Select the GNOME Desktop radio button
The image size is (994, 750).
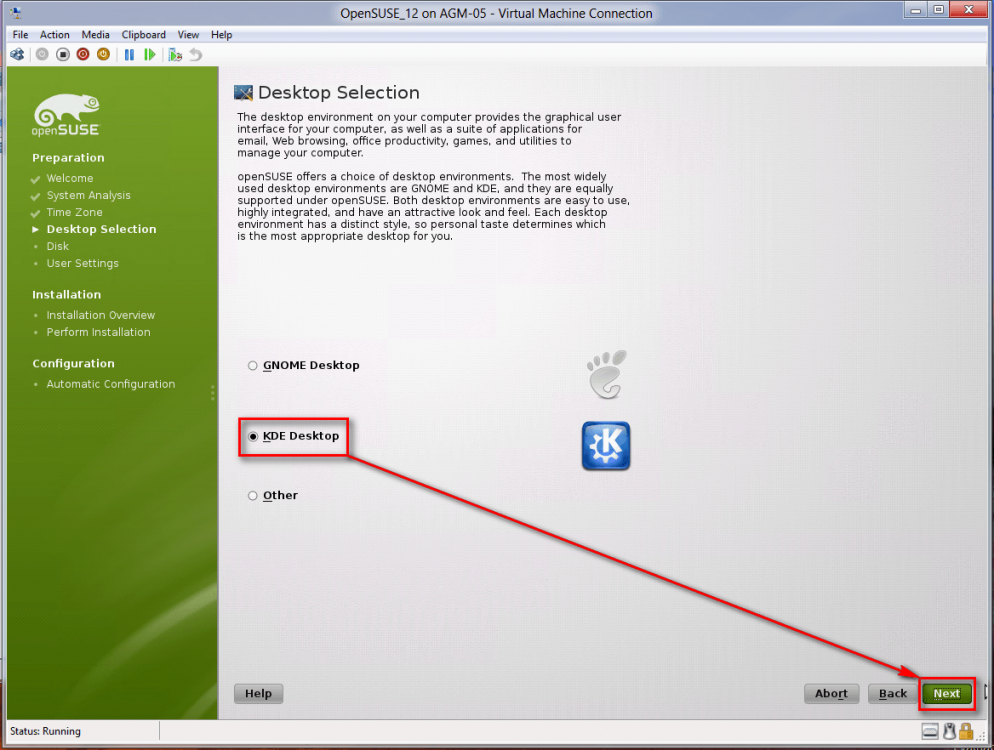[252, 366]
